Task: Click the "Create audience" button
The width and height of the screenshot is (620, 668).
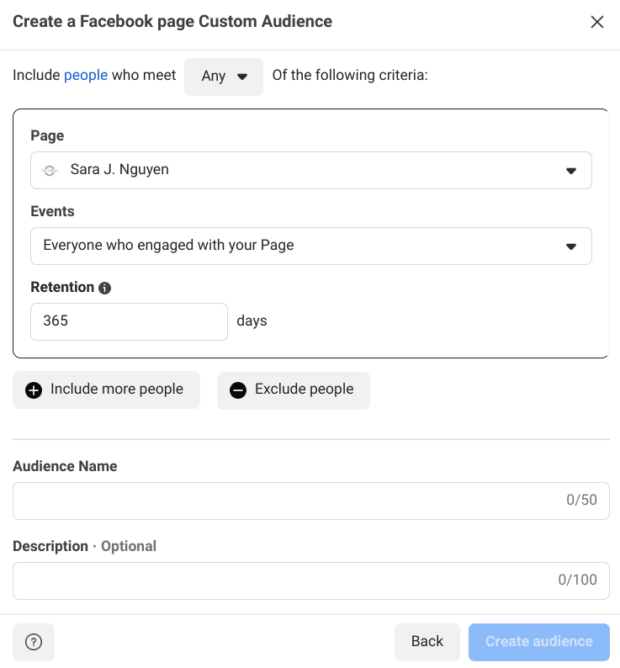Action: 538,642
